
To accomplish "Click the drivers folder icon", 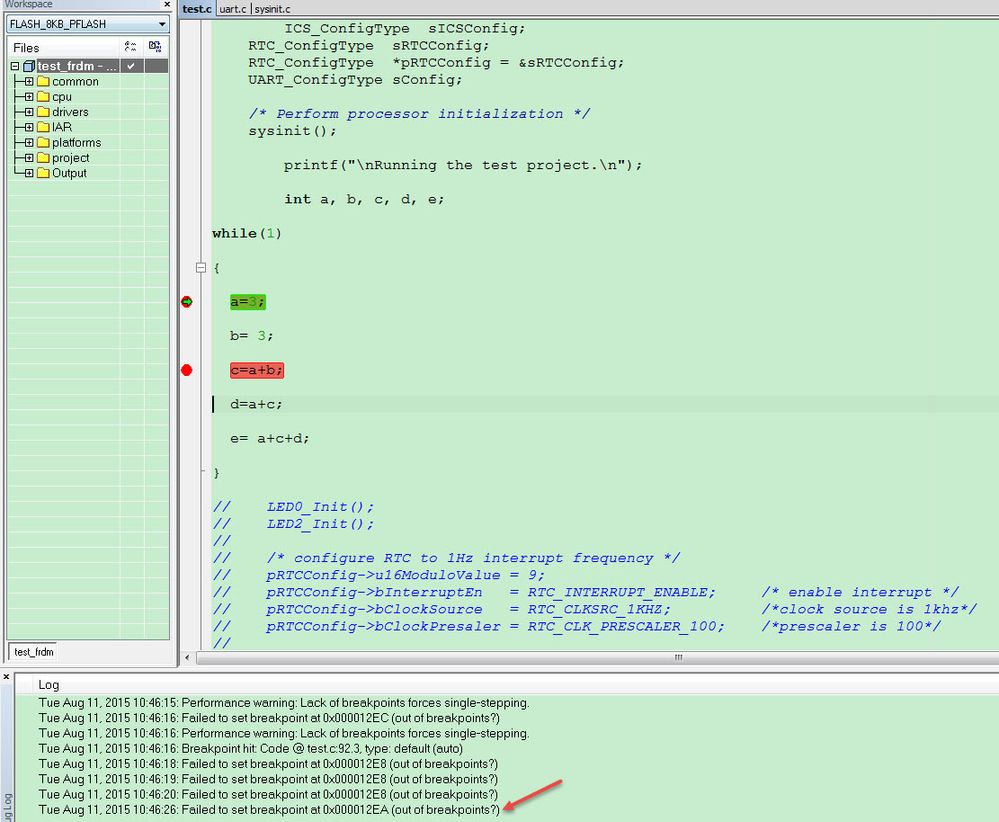I will 43,112.
